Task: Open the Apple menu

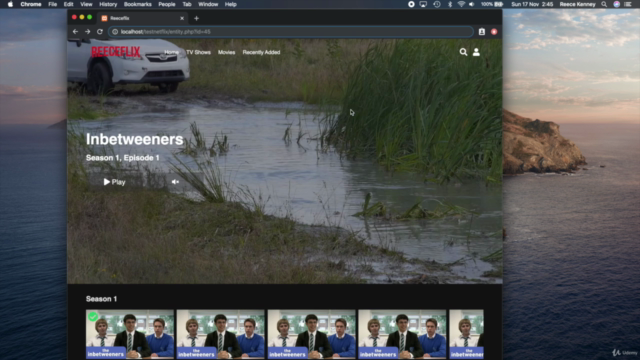Action: coord(10,4)
